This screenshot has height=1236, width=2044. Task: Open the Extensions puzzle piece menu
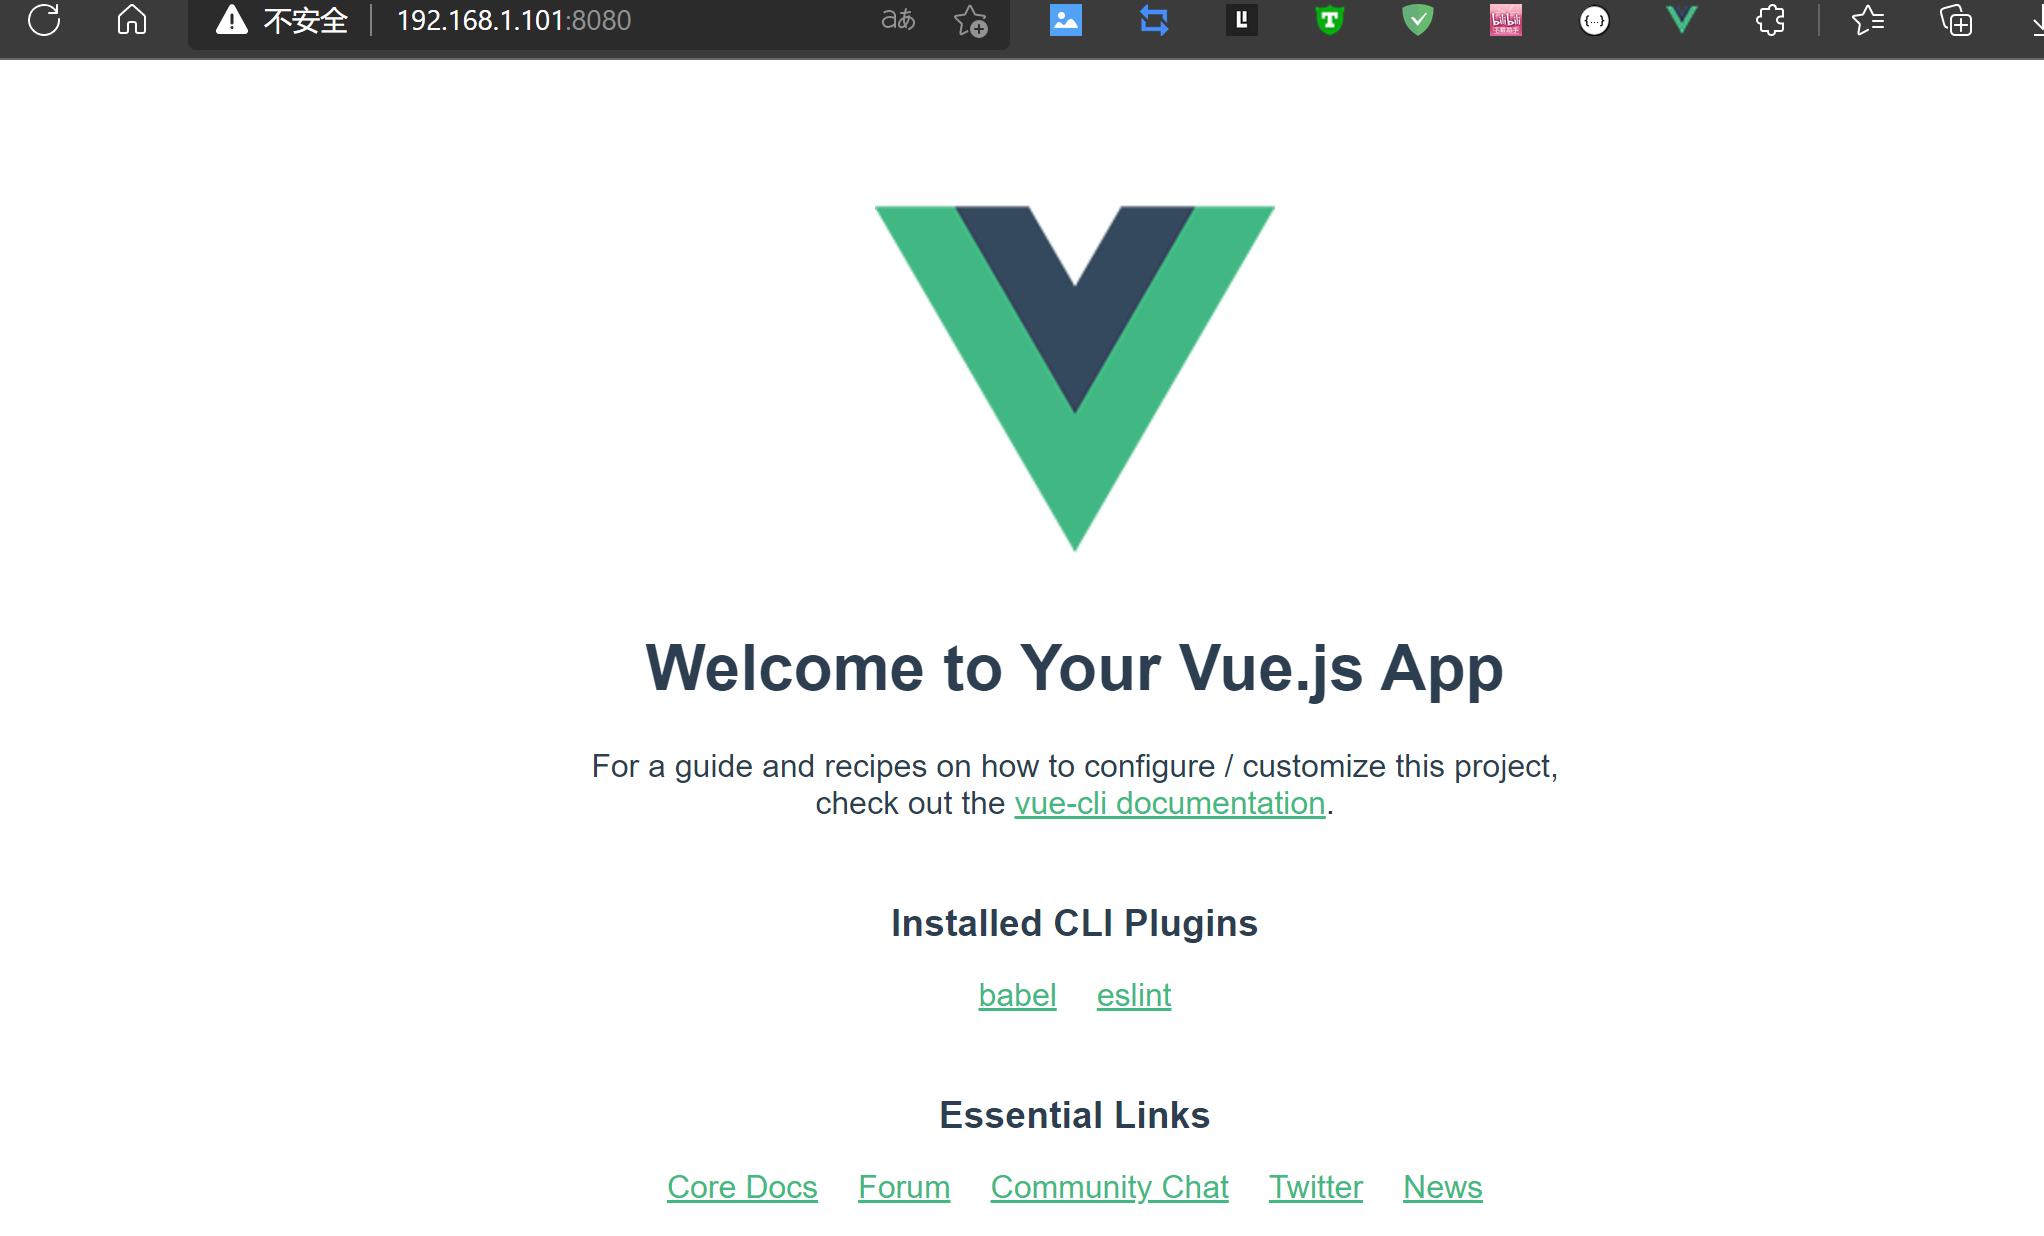[1770, 20]
